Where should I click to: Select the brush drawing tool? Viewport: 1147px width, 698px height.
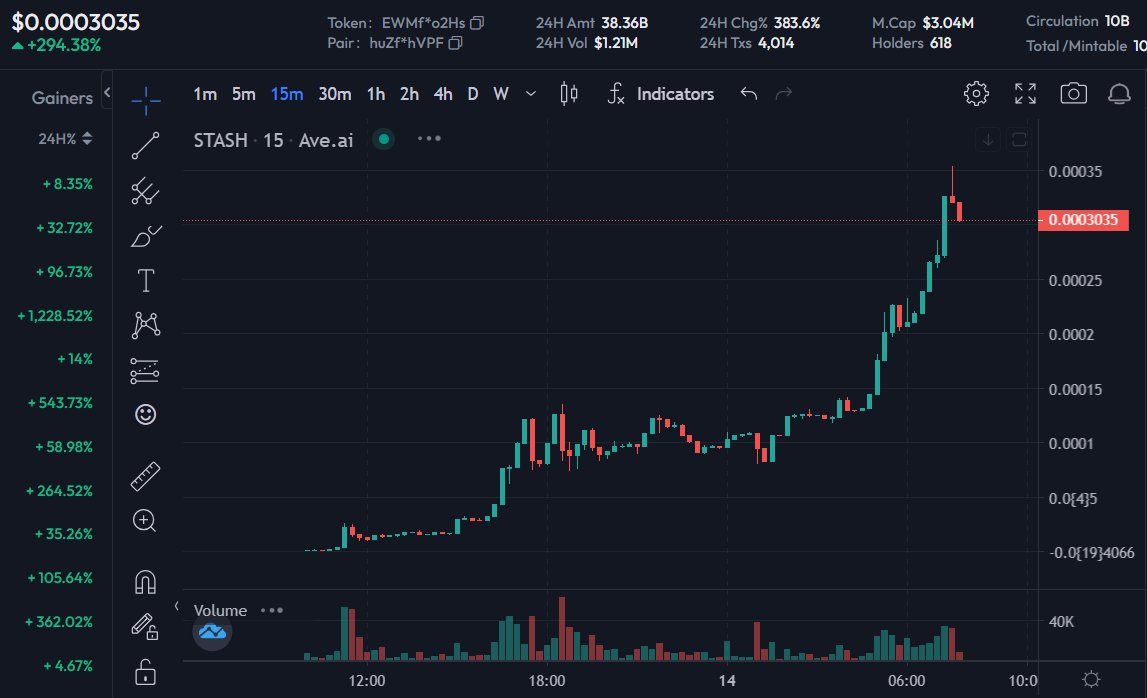[x=146, y=236]
